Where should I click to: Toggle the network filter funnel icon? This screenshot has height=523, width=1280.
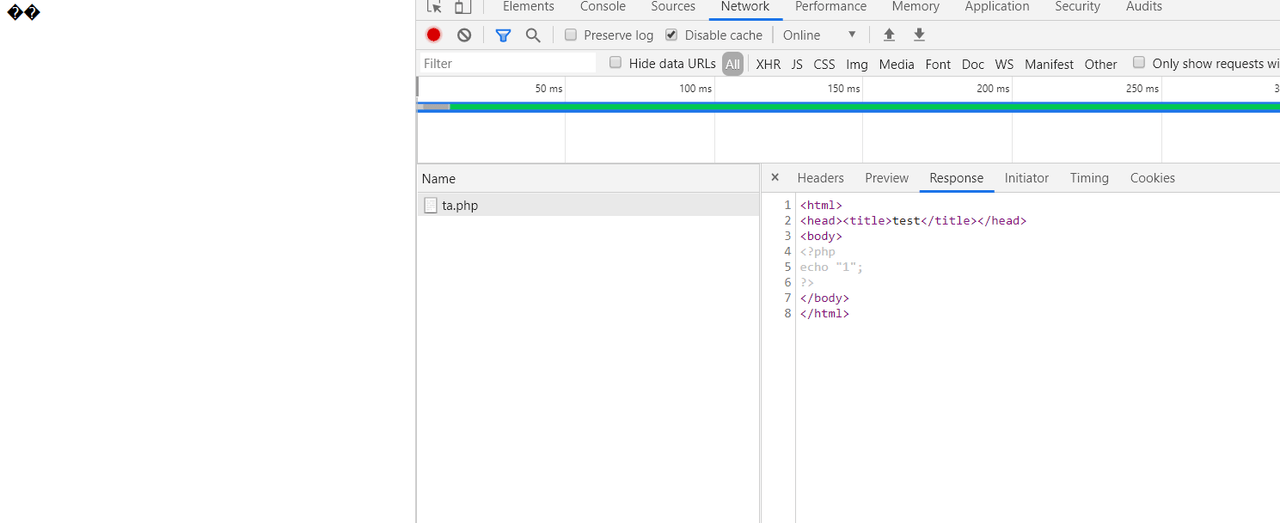click(x=503, y=35)
